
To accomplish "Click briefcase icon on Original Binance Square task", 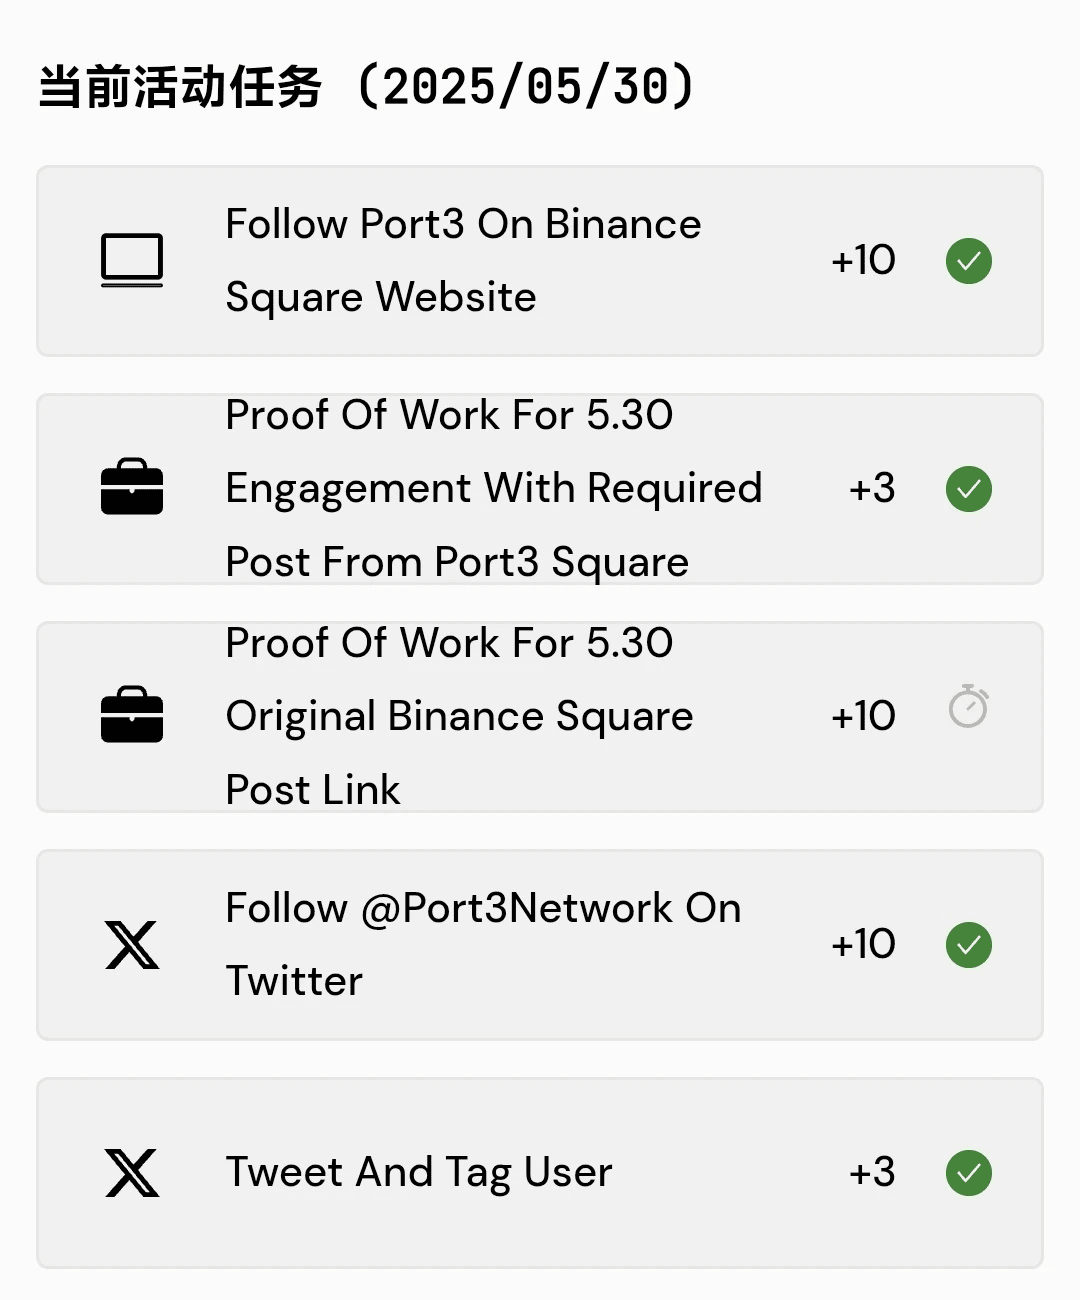I will pos(132,715).
